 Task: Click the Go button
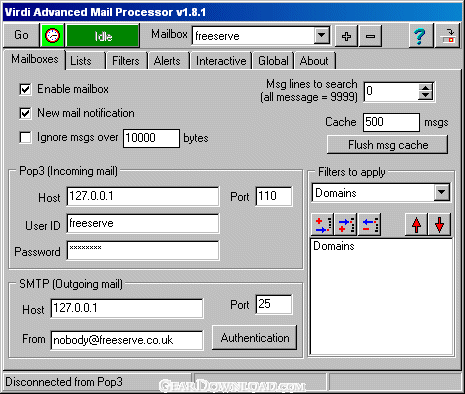[x=21, y=35]
